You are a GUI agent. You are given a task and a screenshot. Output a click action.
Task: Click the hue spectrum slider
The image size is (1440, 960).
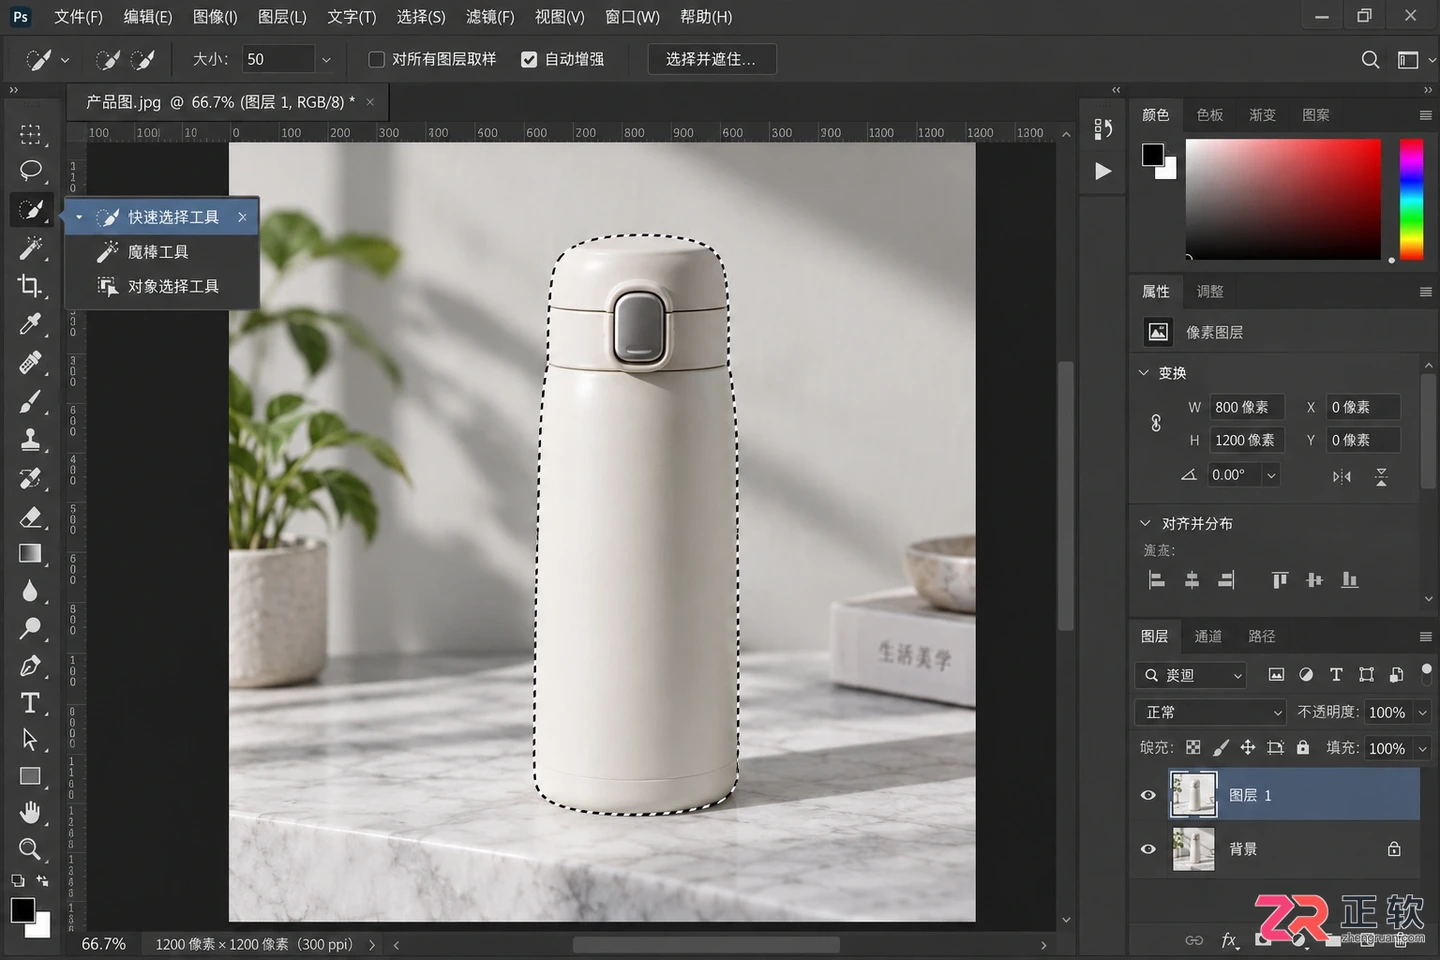point(1411,199)
